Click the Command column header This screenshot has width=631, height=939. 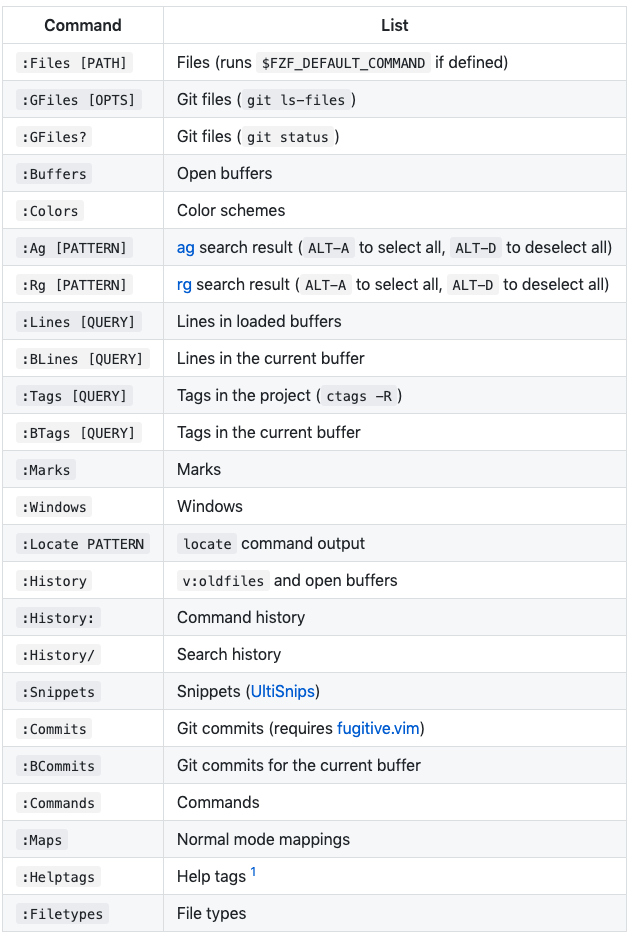pyautogui.click(x=83, y=25)
